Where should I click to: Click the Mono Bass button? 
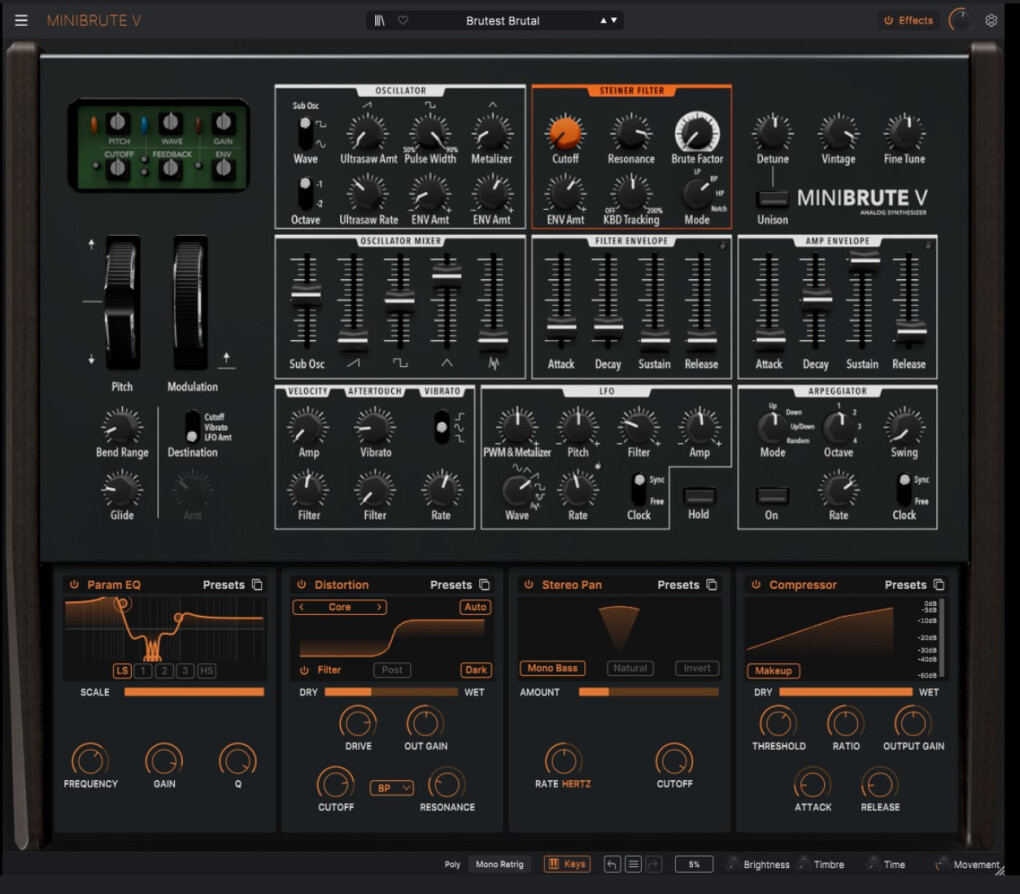pos(553,668)
